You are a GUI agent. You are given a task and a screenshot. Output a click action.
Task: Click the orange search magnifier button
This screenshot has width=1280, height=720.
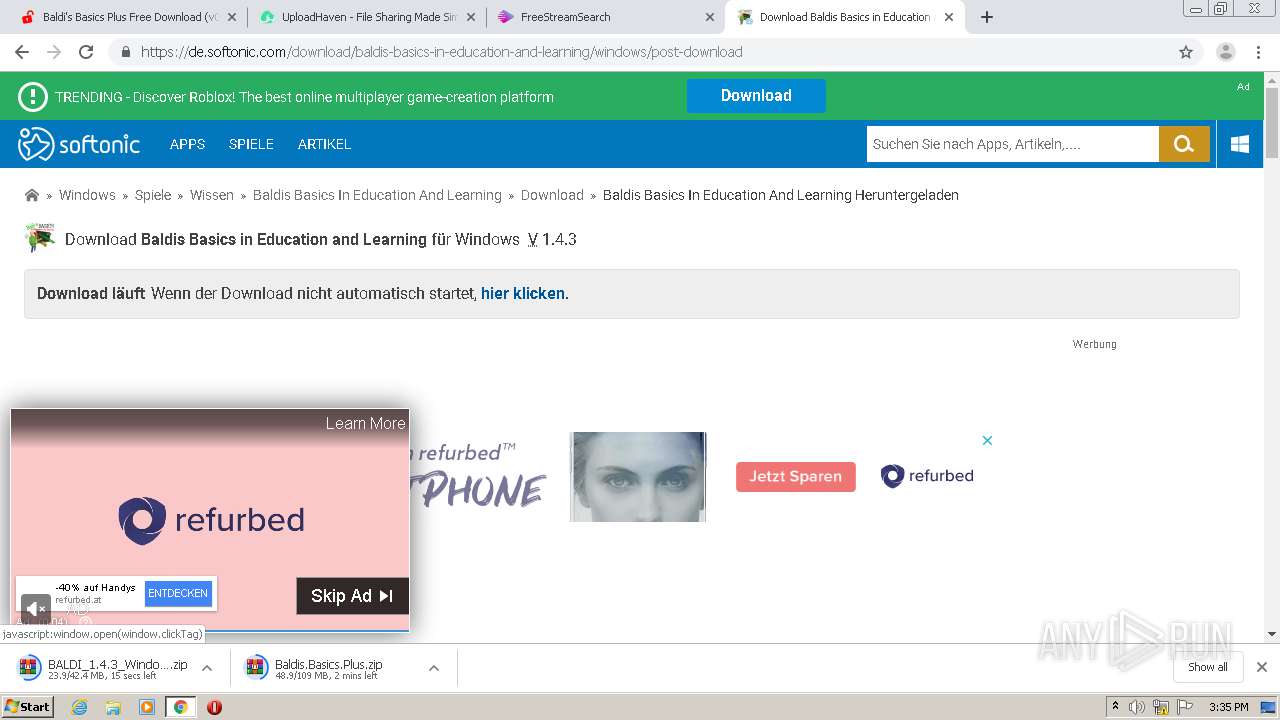click(1184, 144)
